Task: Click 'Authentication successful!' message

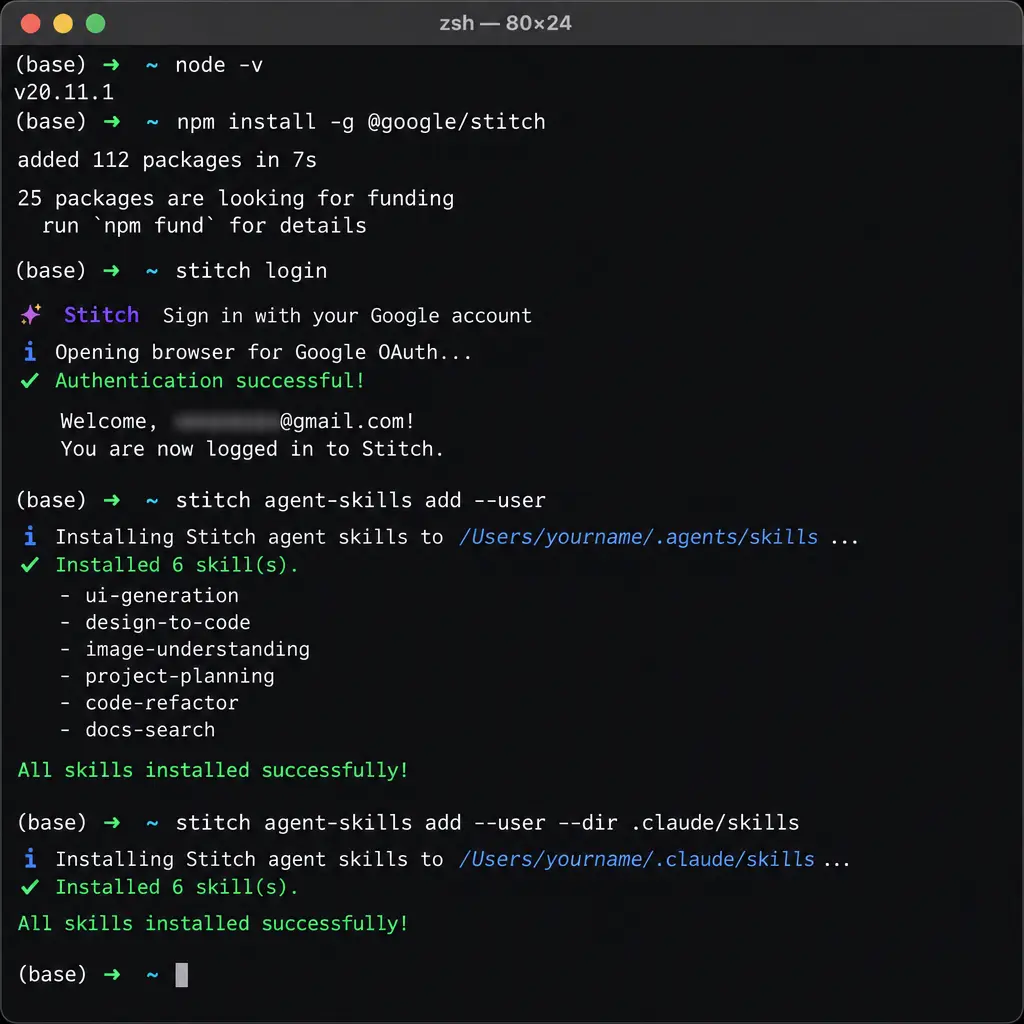Action: 210,380
